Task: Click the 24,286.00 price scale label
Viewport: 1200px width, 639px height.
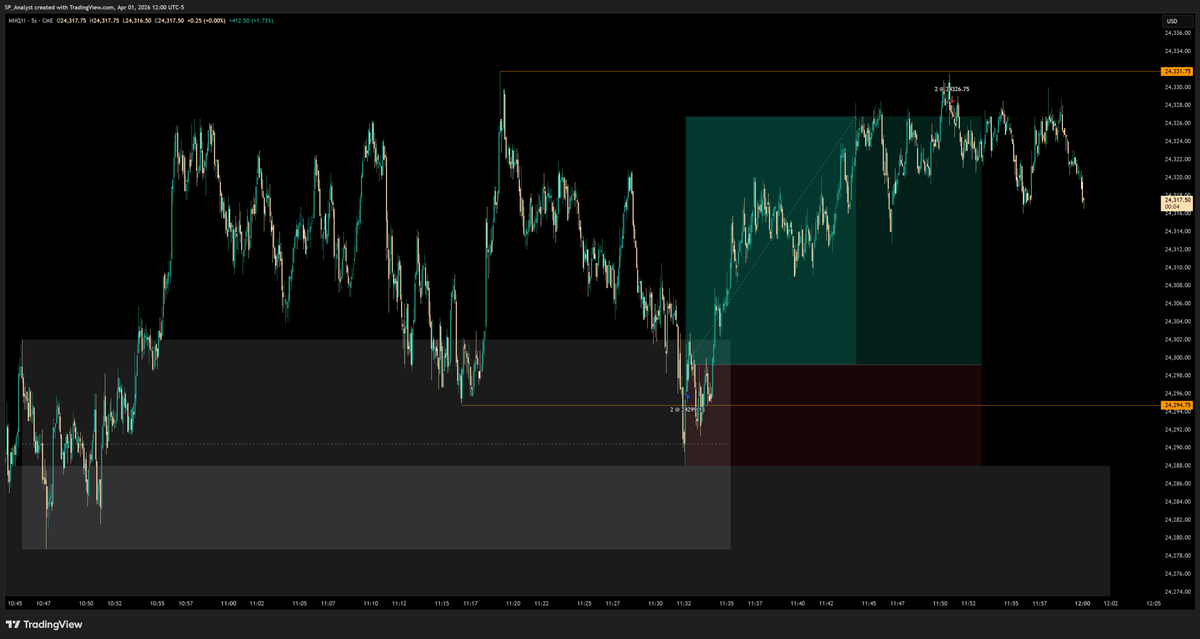Action: pyautogui.click(x=1177, y=483)
